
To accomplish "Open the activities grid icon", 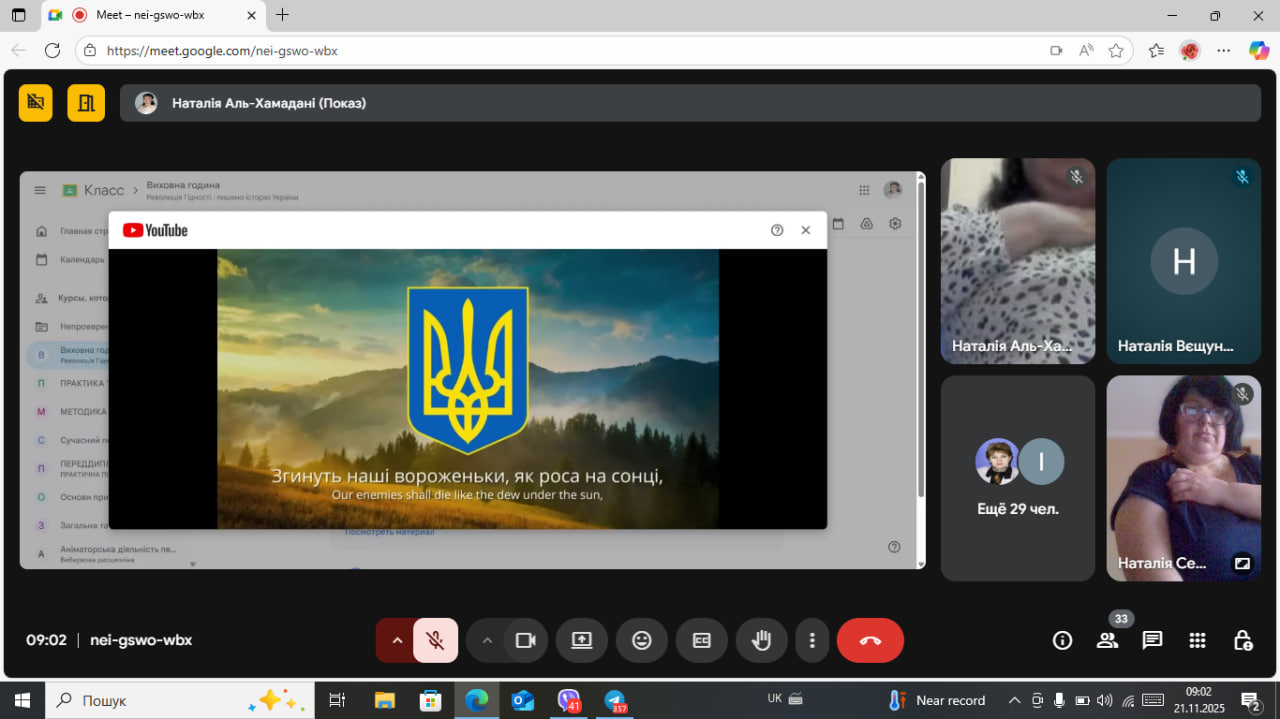I will pos(1197,641).
